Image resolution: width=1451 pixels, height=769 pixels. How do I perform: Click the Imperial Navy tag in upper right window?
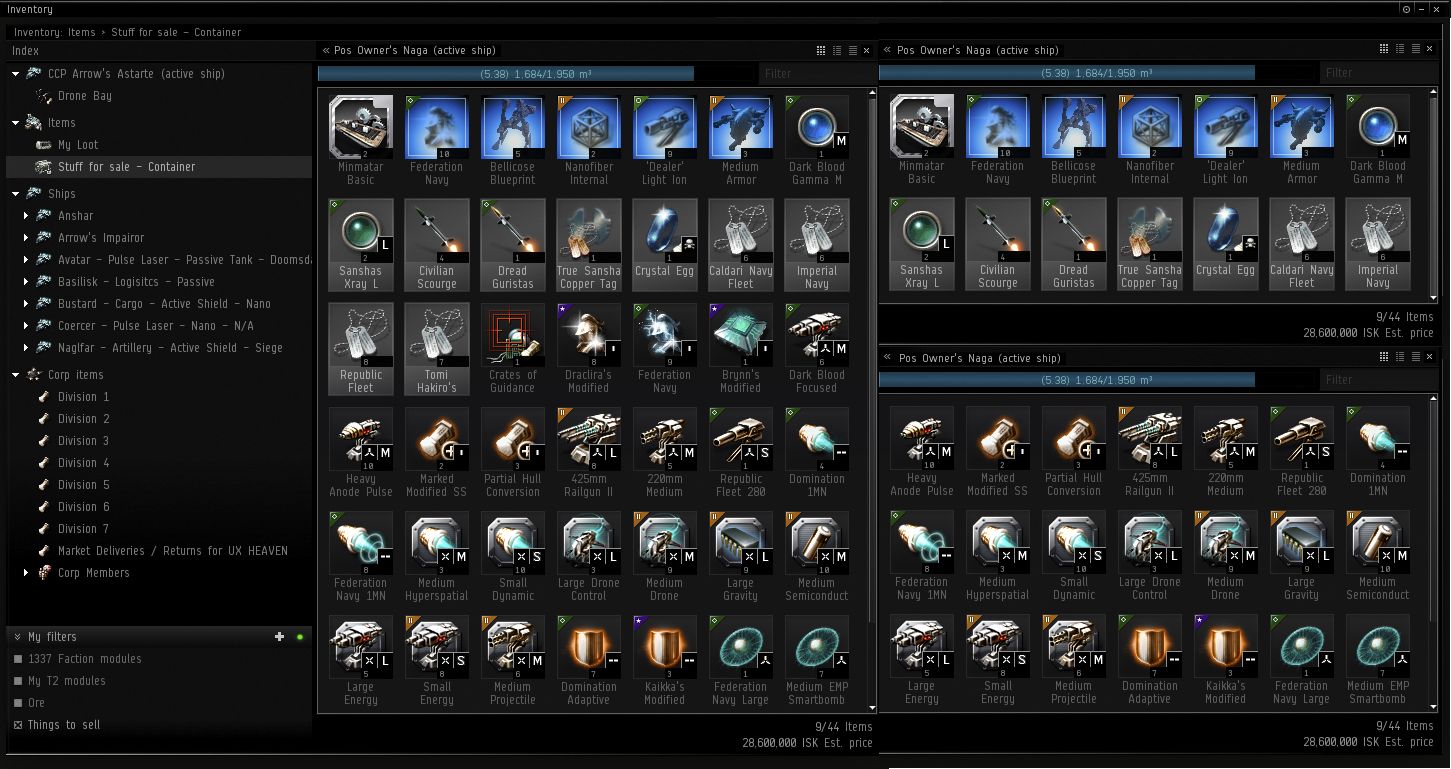click(x=1377, y=244)
